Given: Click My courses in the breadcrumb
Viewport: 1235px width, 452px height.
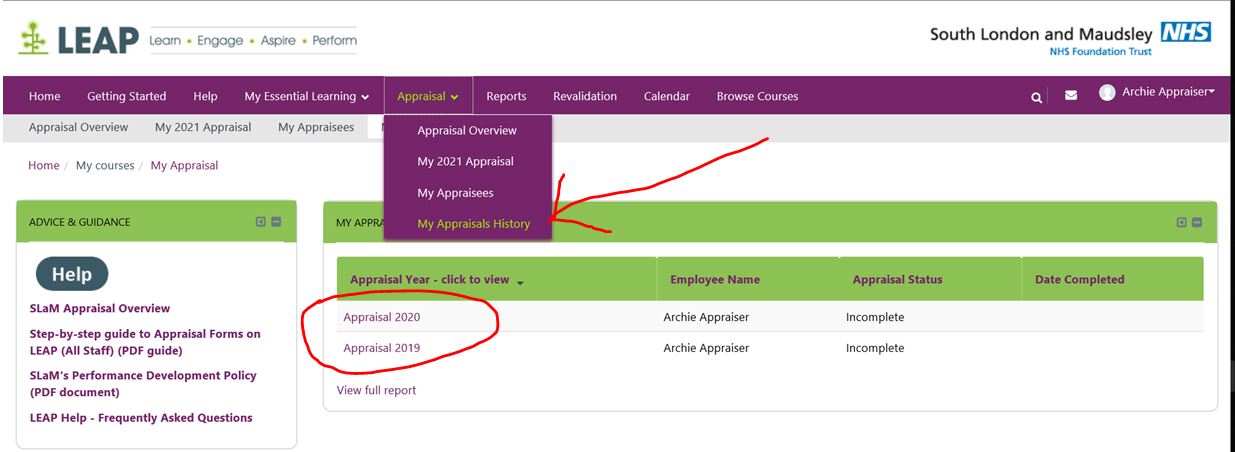Looking at the screenshot, I should pyautogui.click(x=105, y=165).
